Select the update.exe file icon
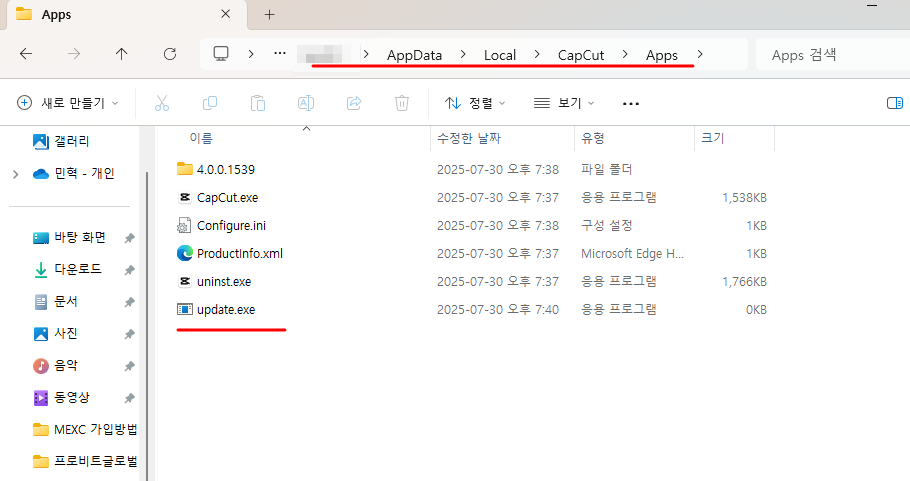 (185, 309)
